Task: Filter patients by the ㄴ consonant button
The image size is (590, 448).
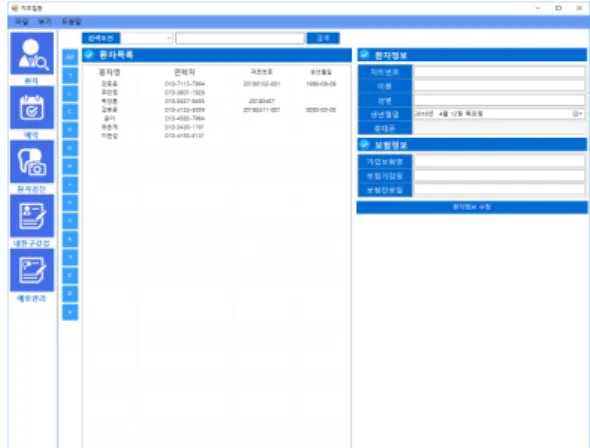Action: pyautogui.click(x=70, y=94)
